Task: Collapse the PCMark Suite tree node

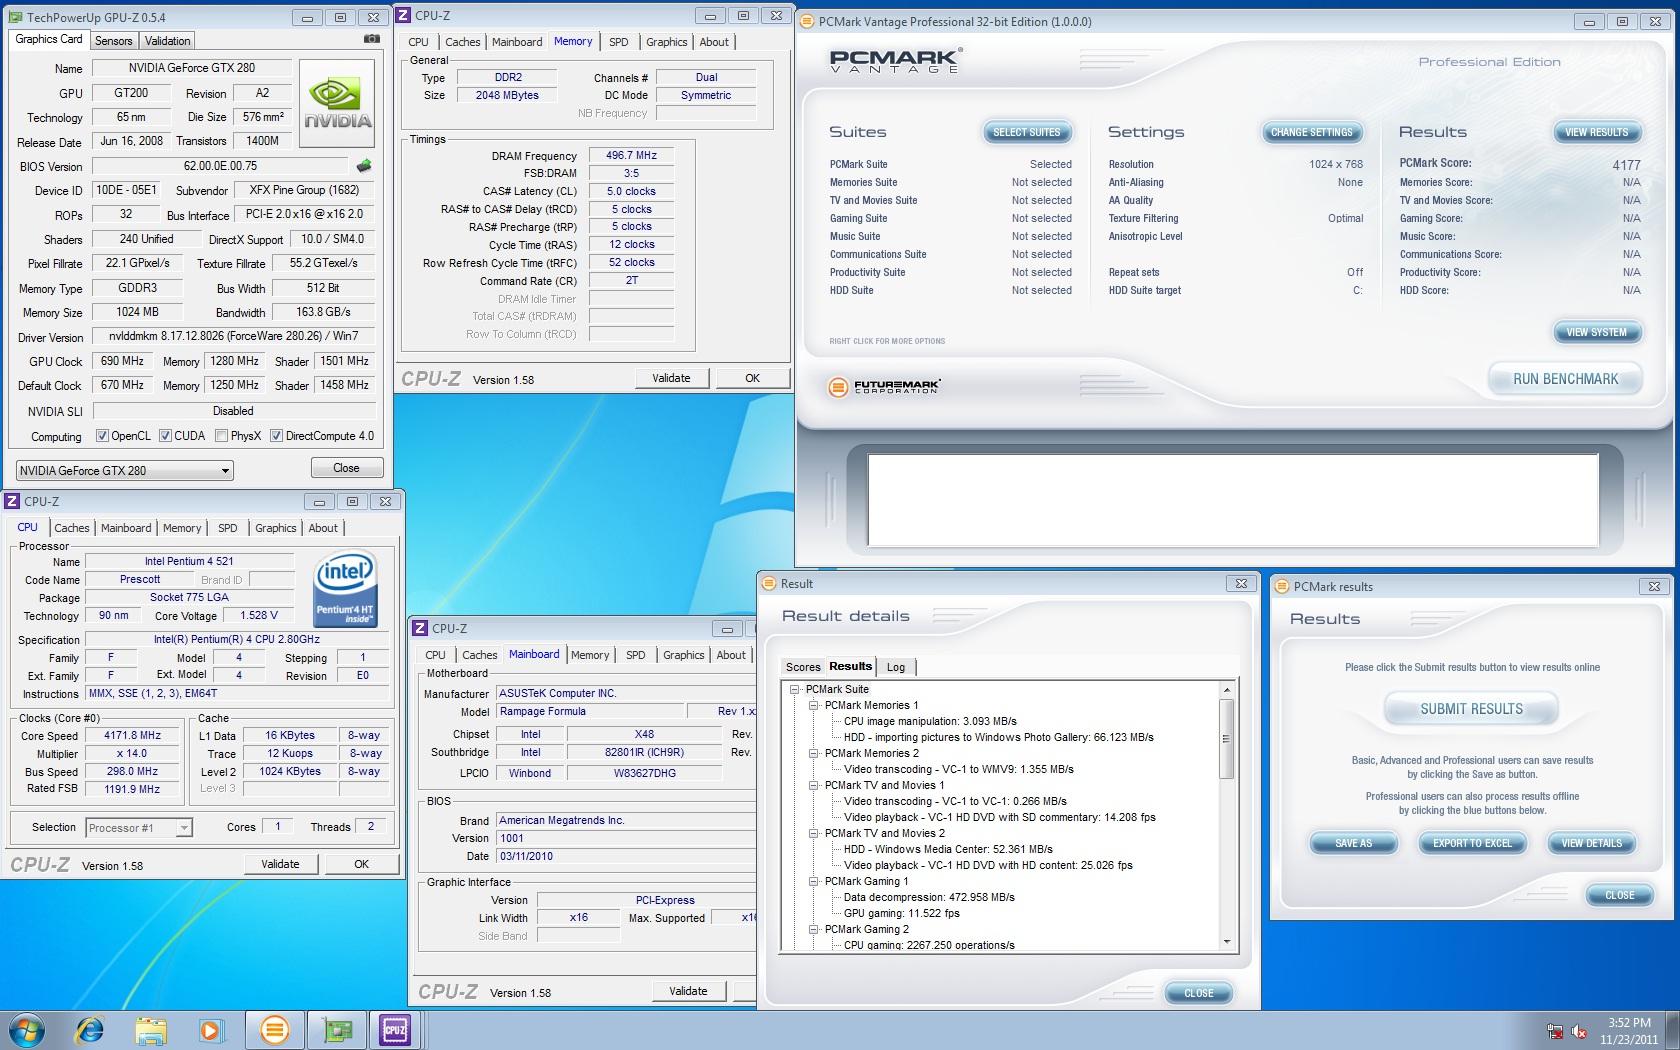Action: tap(795, 689)
